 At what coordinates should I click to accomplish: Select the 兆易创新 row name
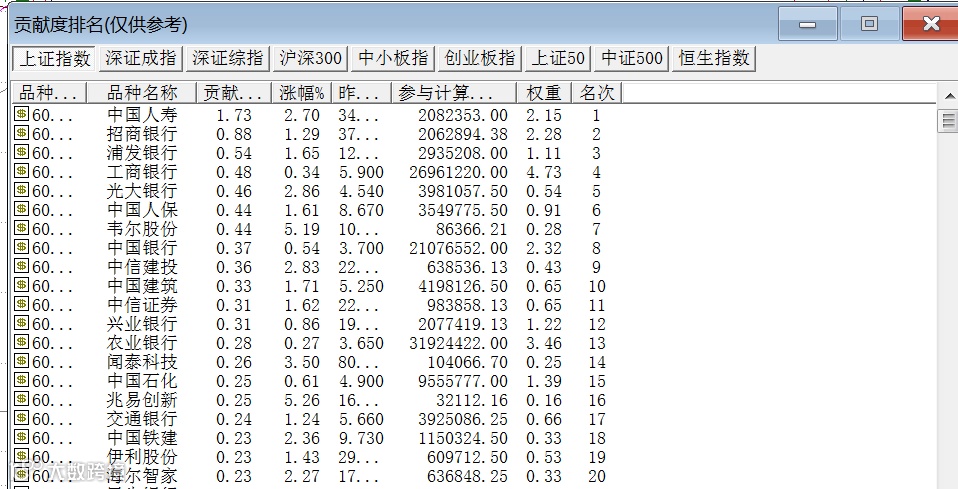142,400
